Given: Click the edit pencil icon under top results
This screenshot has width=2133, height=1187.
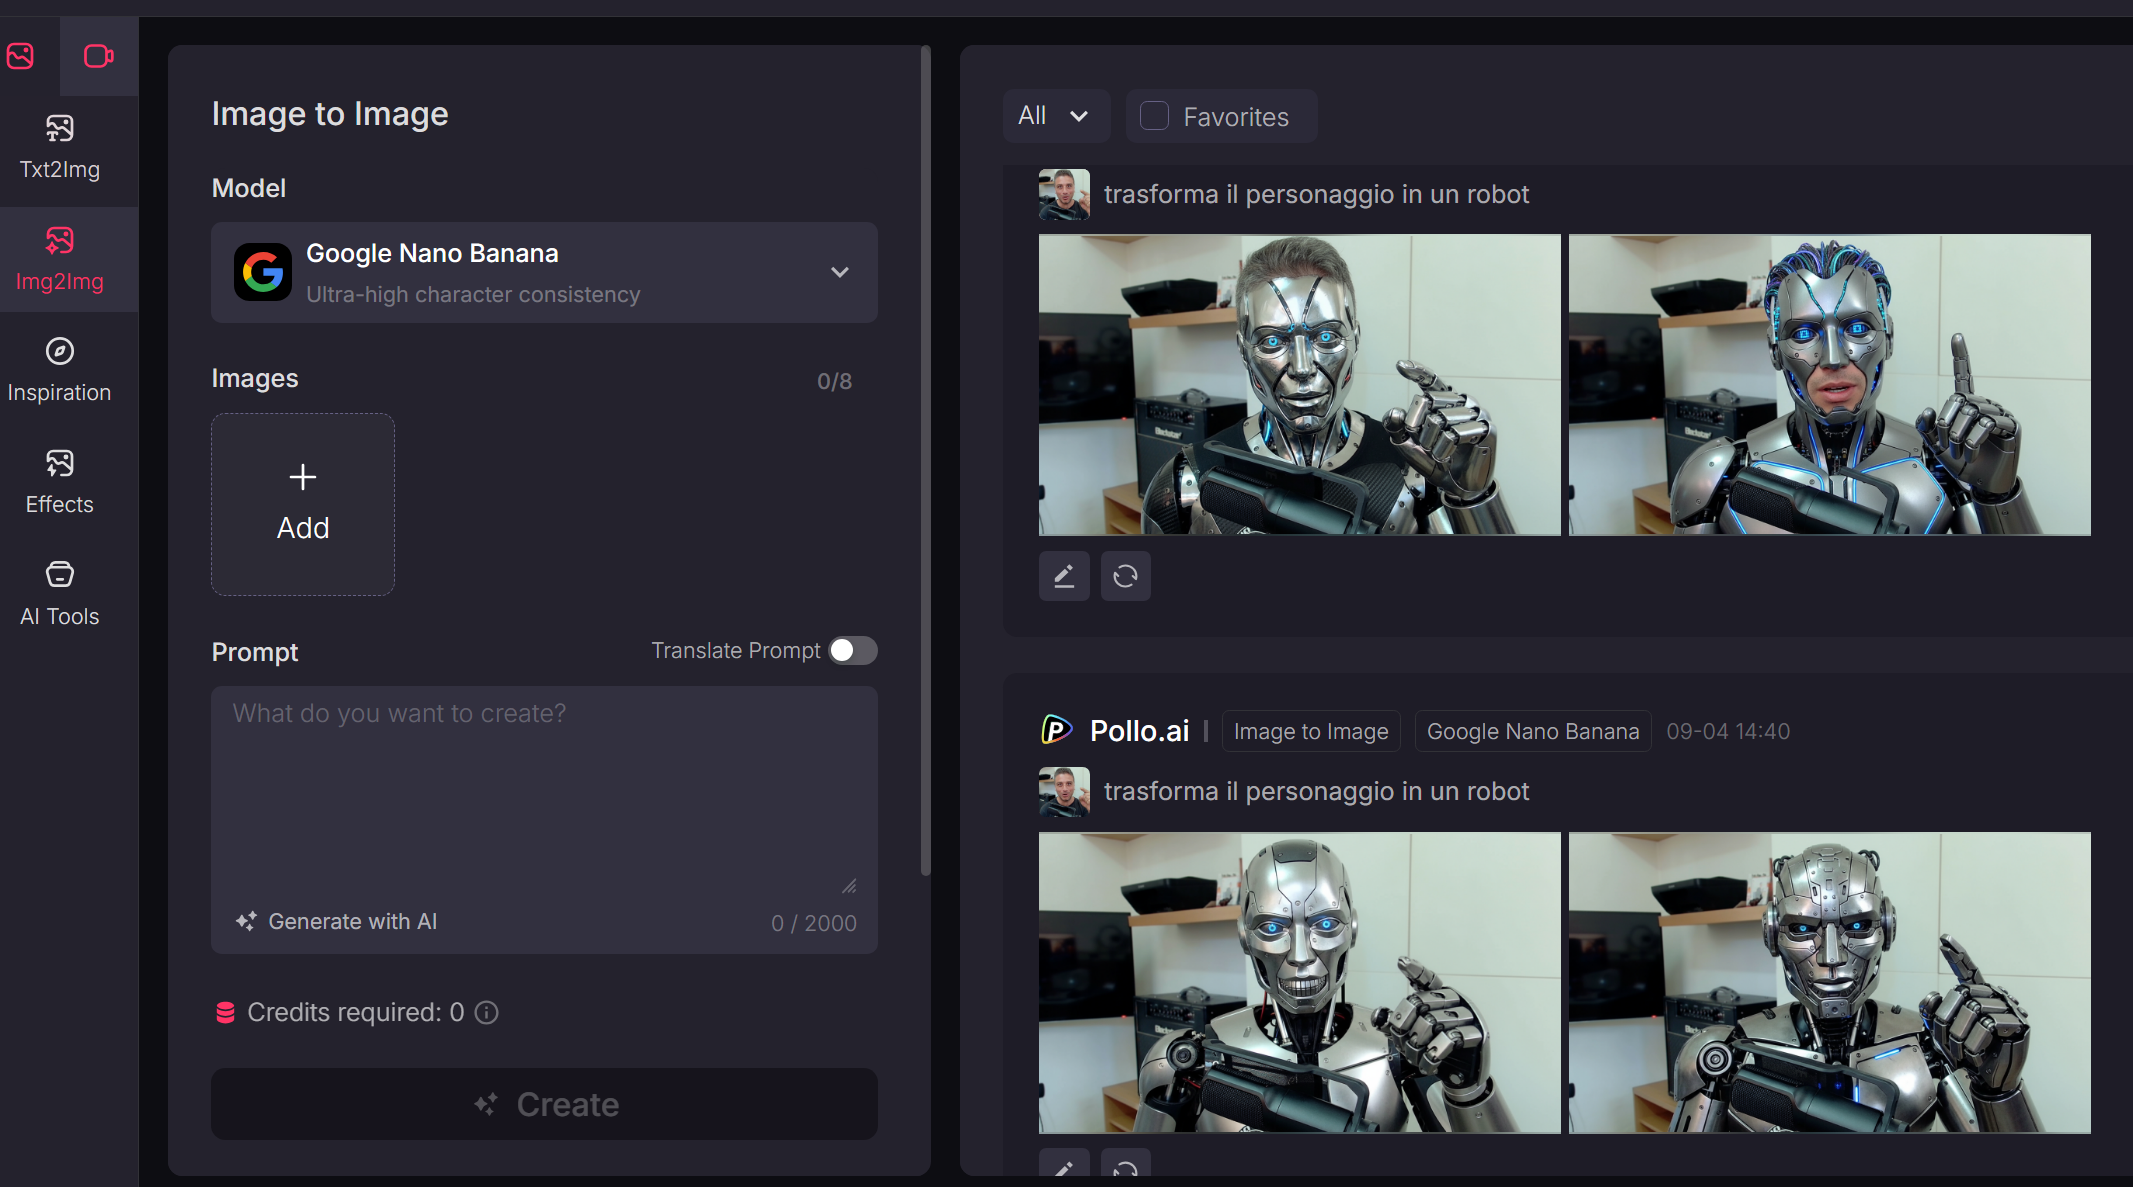Looking at the screenshot, I should point(1064,576).
